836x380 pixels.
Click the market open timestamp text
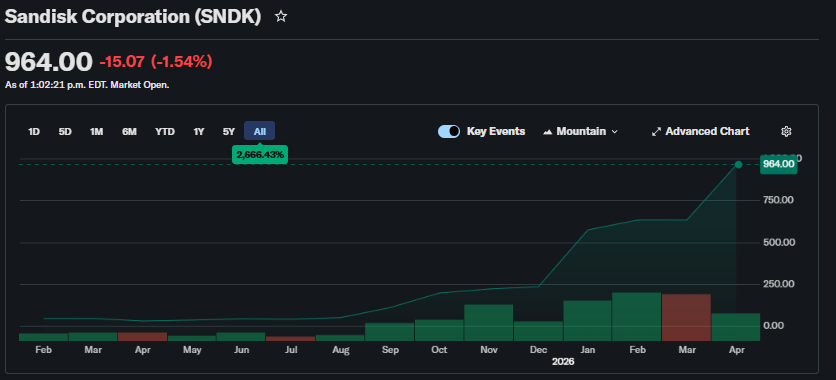(x=87, y=85)
